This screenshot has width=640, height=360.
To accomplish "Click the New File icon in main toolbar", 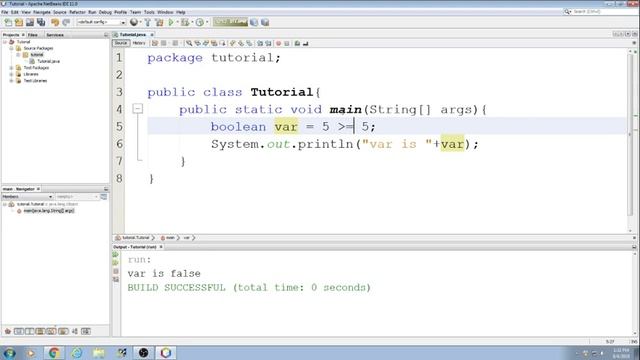I will [8, 22].
